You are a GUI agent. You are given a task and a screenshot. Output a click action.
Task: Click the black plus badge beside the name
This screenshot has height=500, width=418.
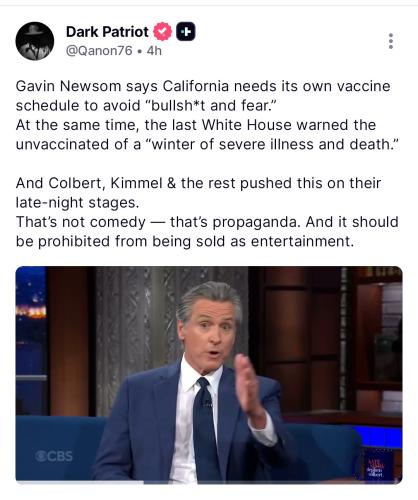coord(186,32)
